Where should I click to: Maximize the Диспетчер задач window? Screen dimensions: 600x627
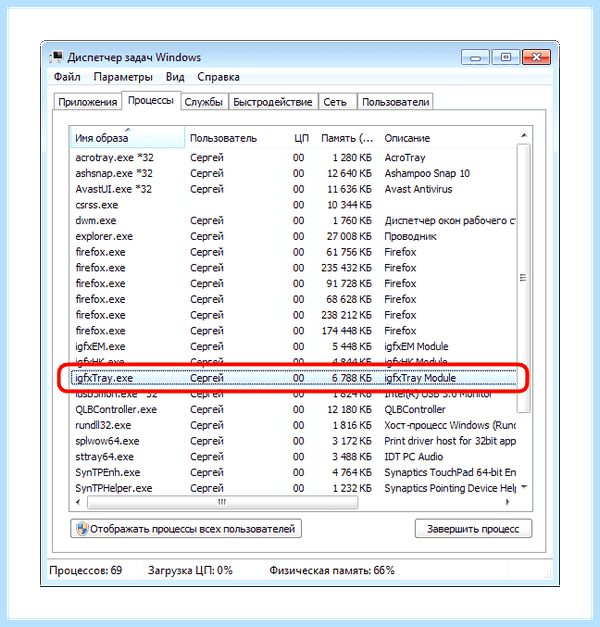click(506, 57)
